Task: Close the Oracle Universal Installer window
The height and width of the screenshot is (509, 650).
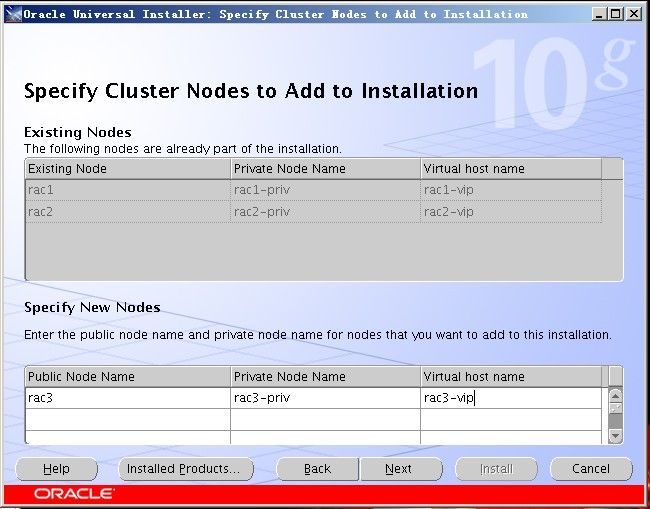Action: [x=633, y=14]
